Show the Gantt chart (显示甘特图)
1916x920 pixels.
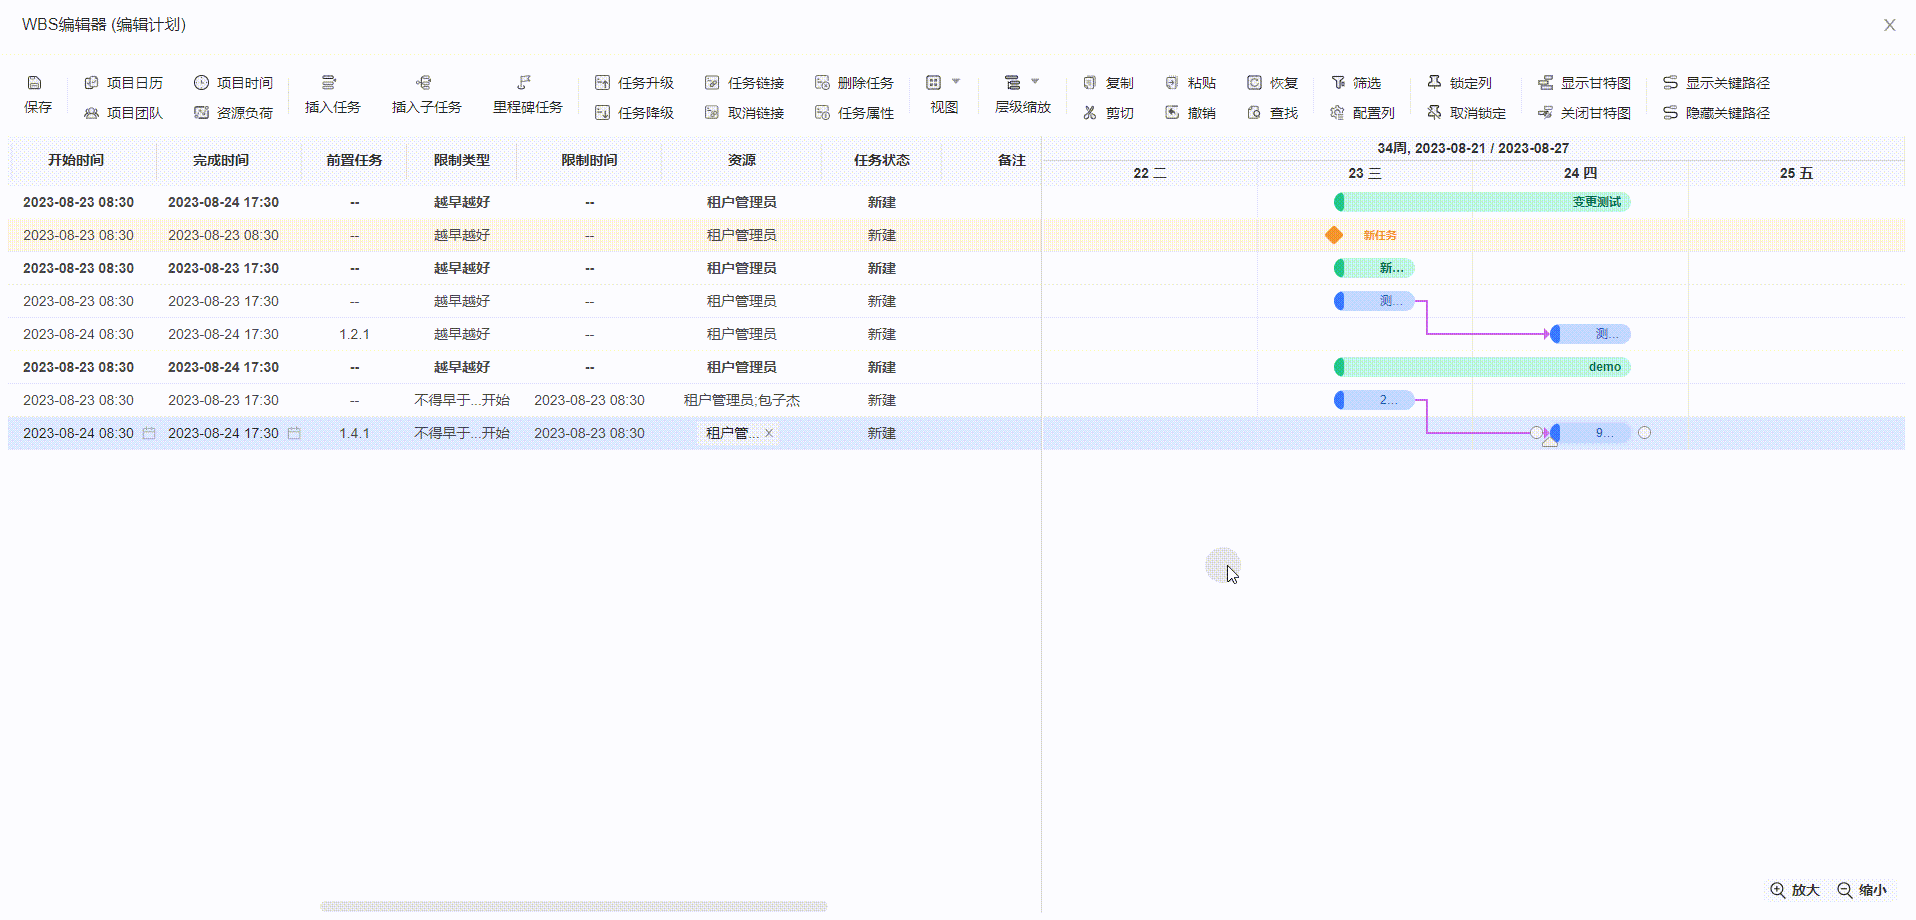pyautogui.click(x=1584, y=83)
